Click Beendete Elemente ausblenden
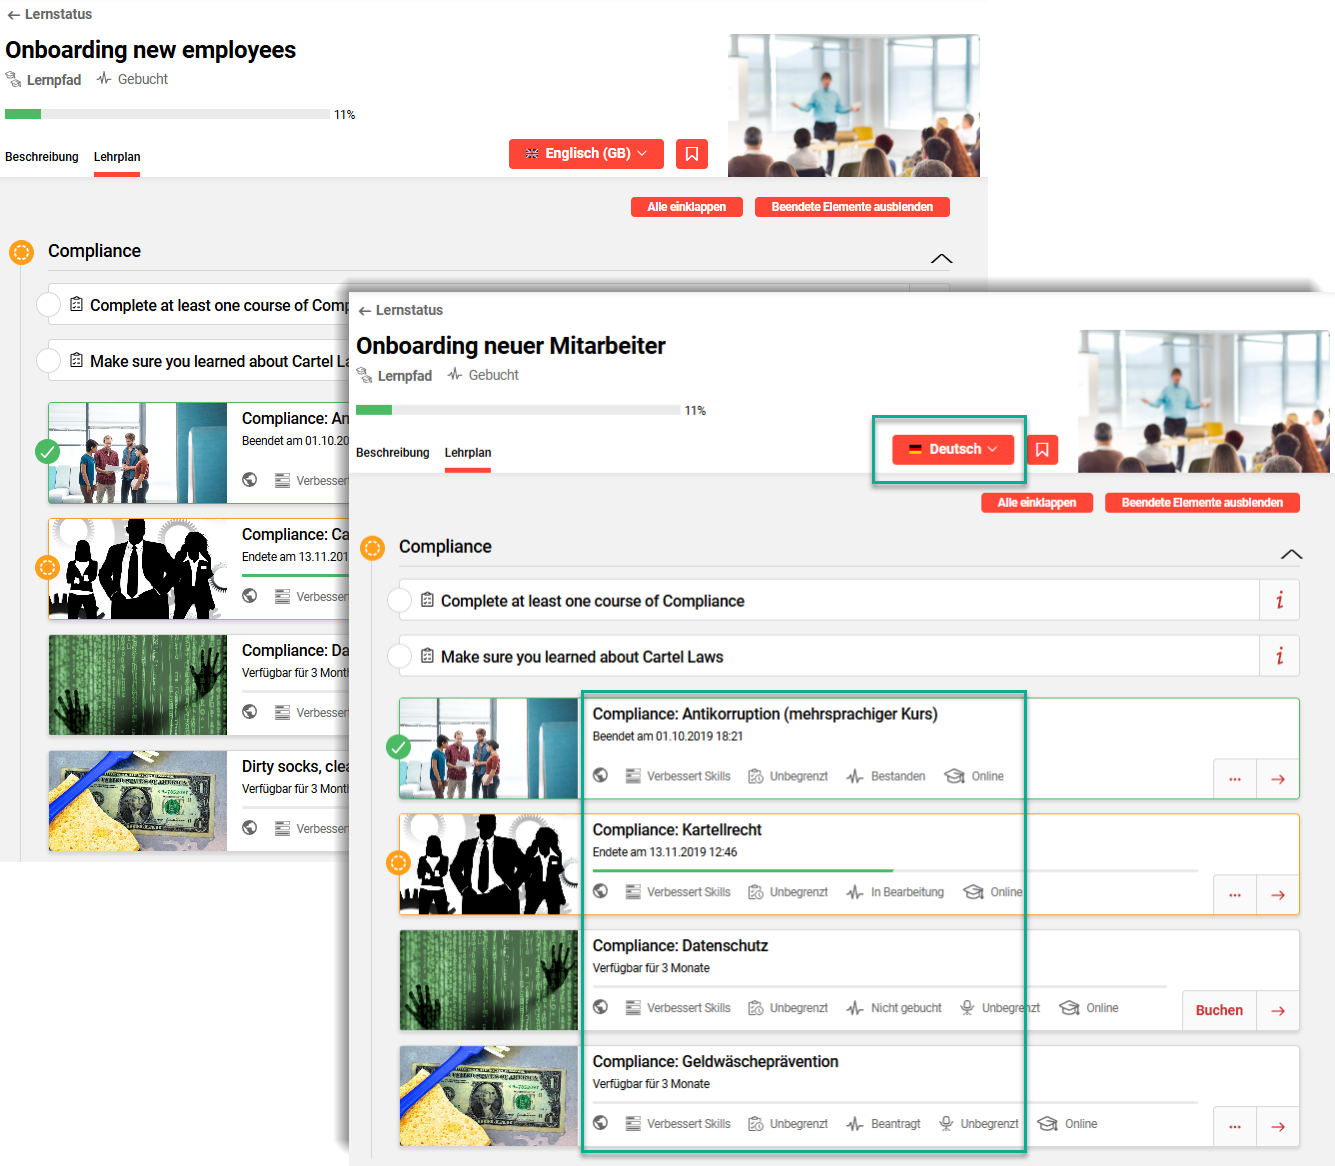This screenshot has width=1335, height=1166. point(1202,502)
